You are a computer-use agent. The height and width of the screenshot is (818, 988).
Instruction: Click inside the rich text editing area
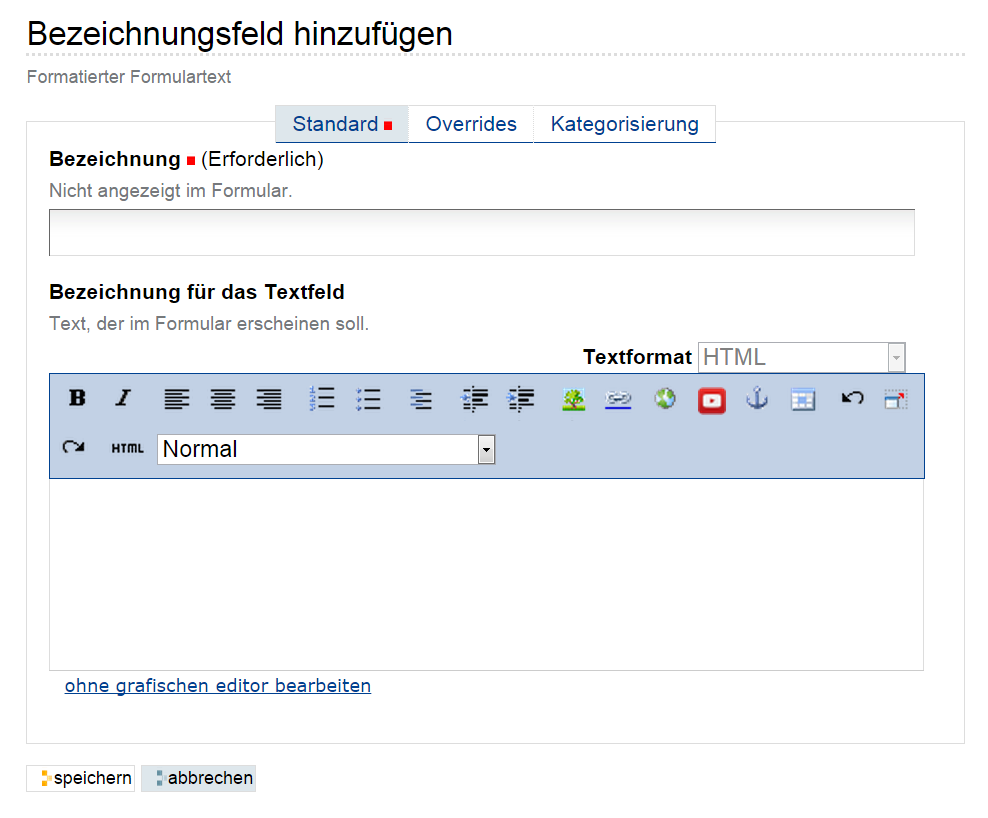(486, 574)
